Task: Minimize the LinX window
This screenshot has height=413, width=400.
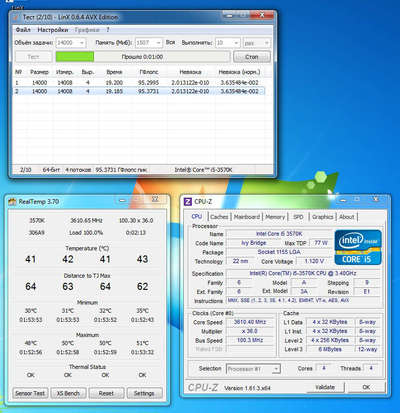Action: tap(228, 15)
